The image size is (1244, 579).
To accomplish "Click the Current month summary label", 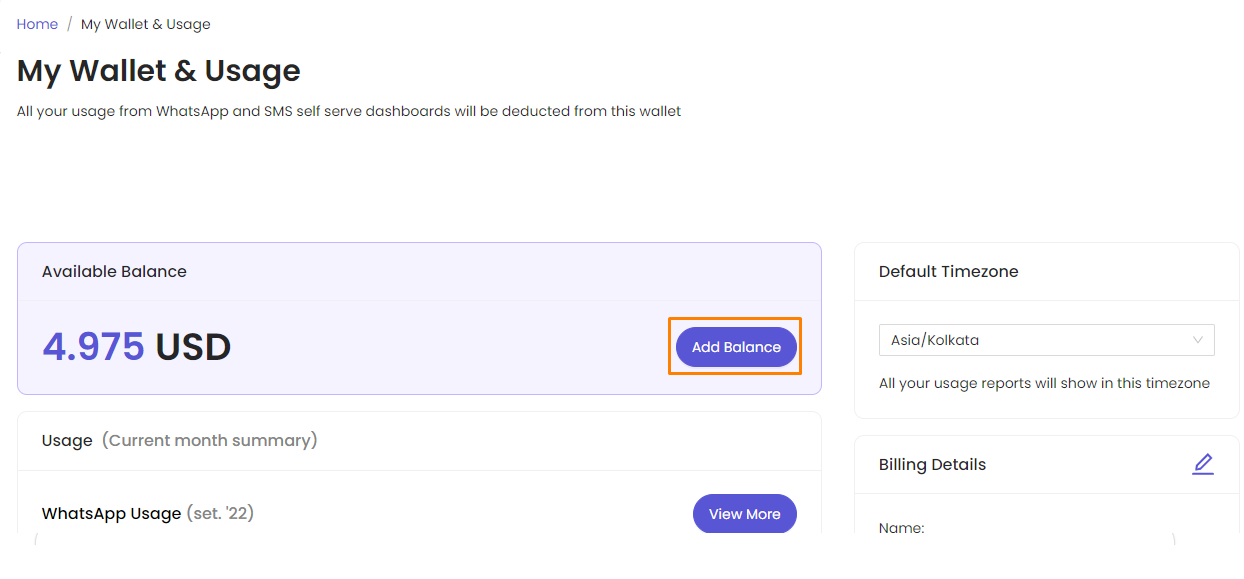I will point(210,440).
